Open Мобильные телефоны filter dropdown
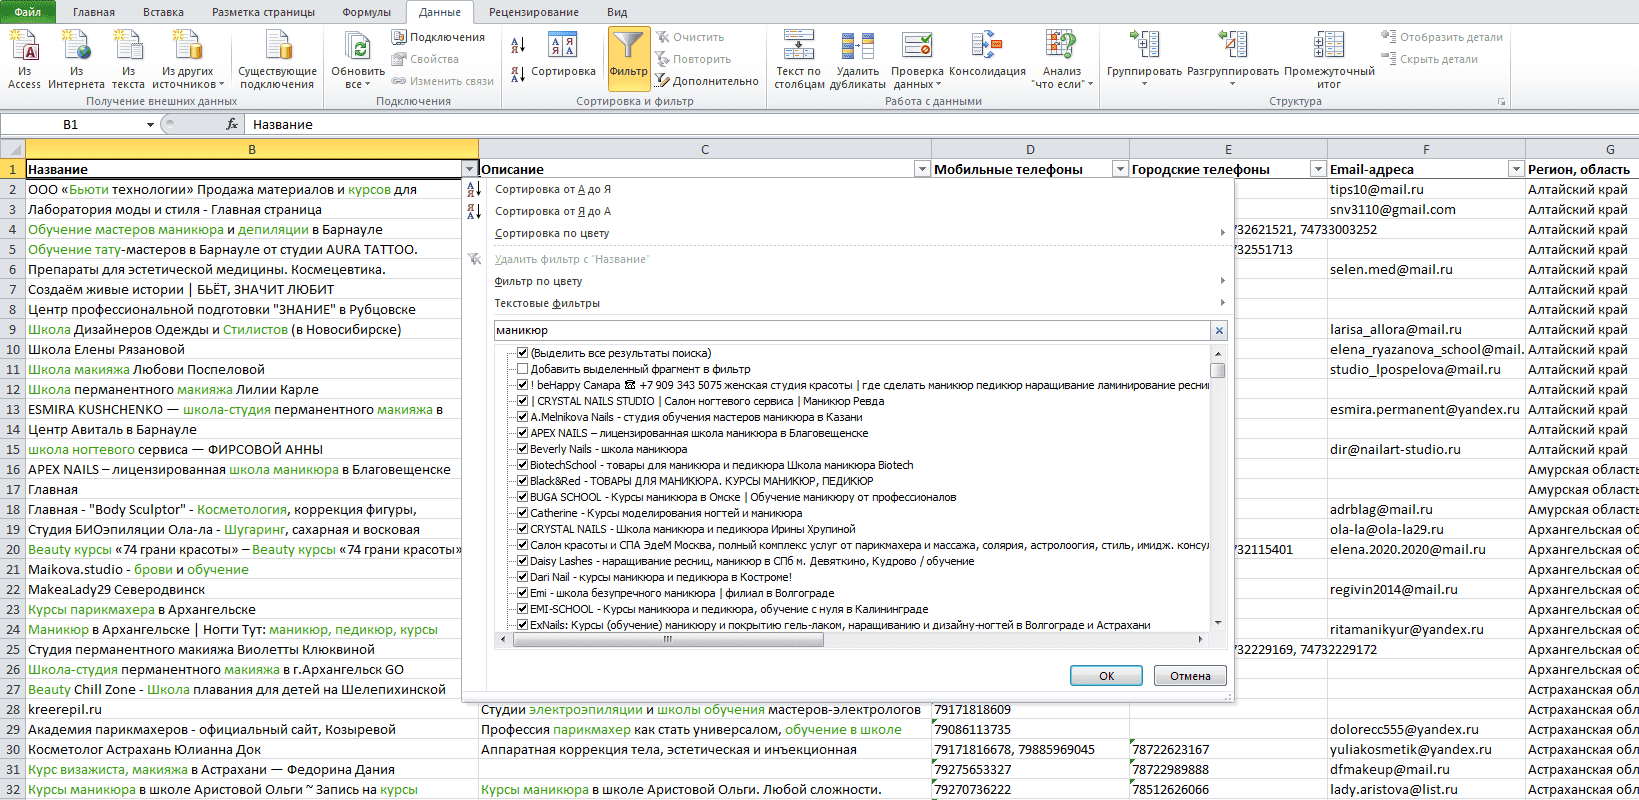The height and width of the screenshot is (800, 1639). pyautogui.click(x=1120, y=169)
